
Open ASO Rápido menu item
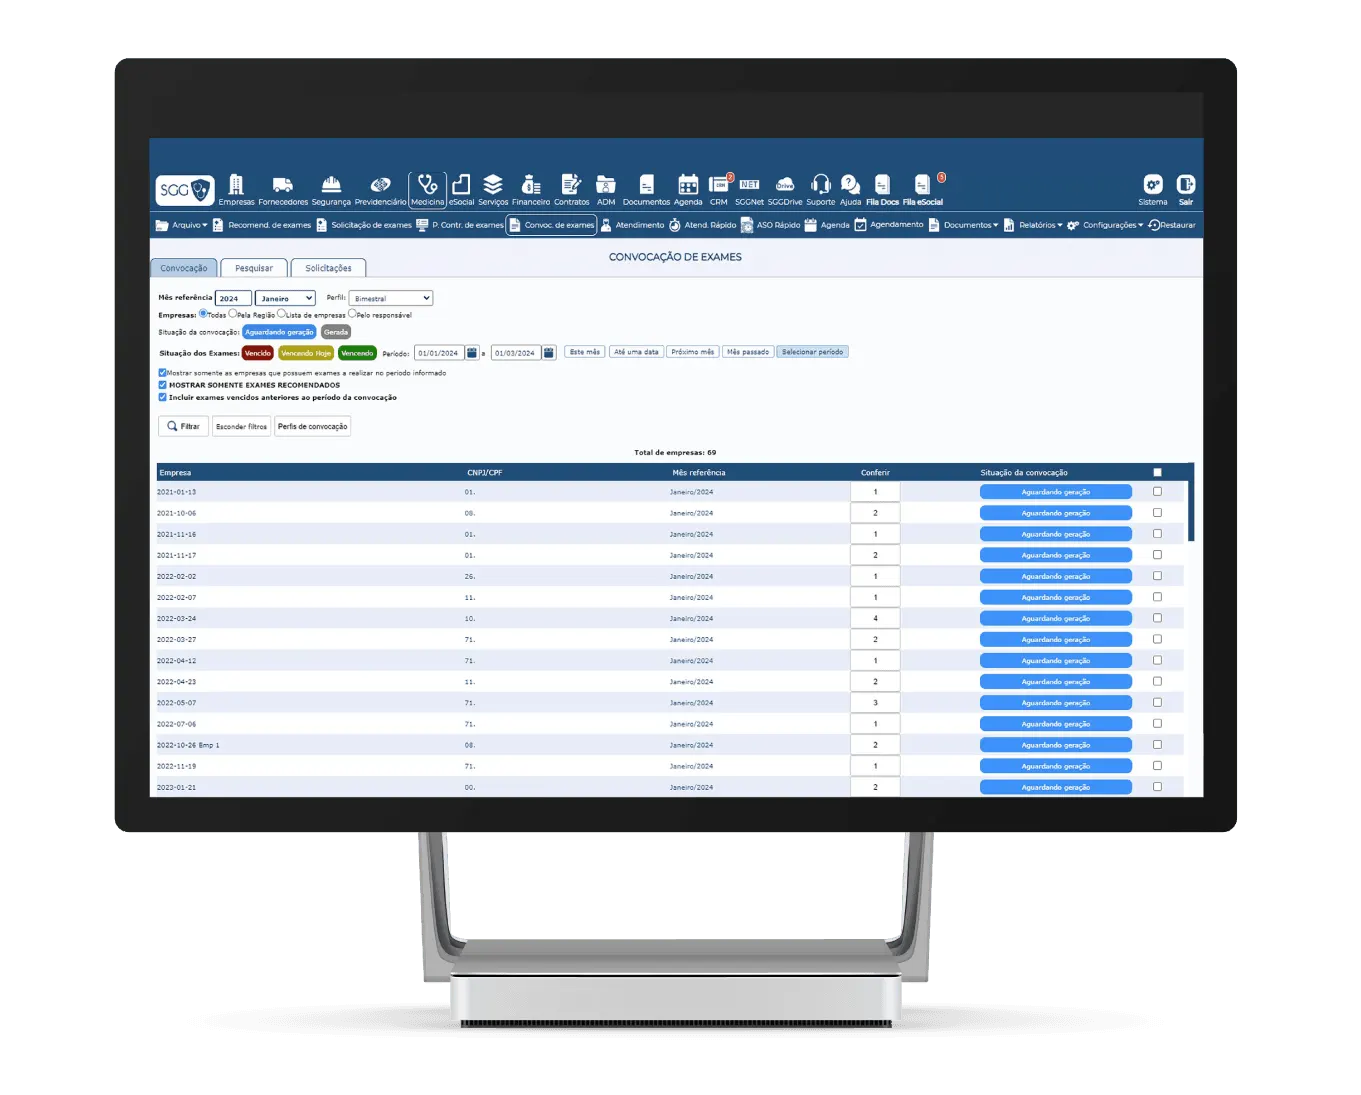pos(770,225)
